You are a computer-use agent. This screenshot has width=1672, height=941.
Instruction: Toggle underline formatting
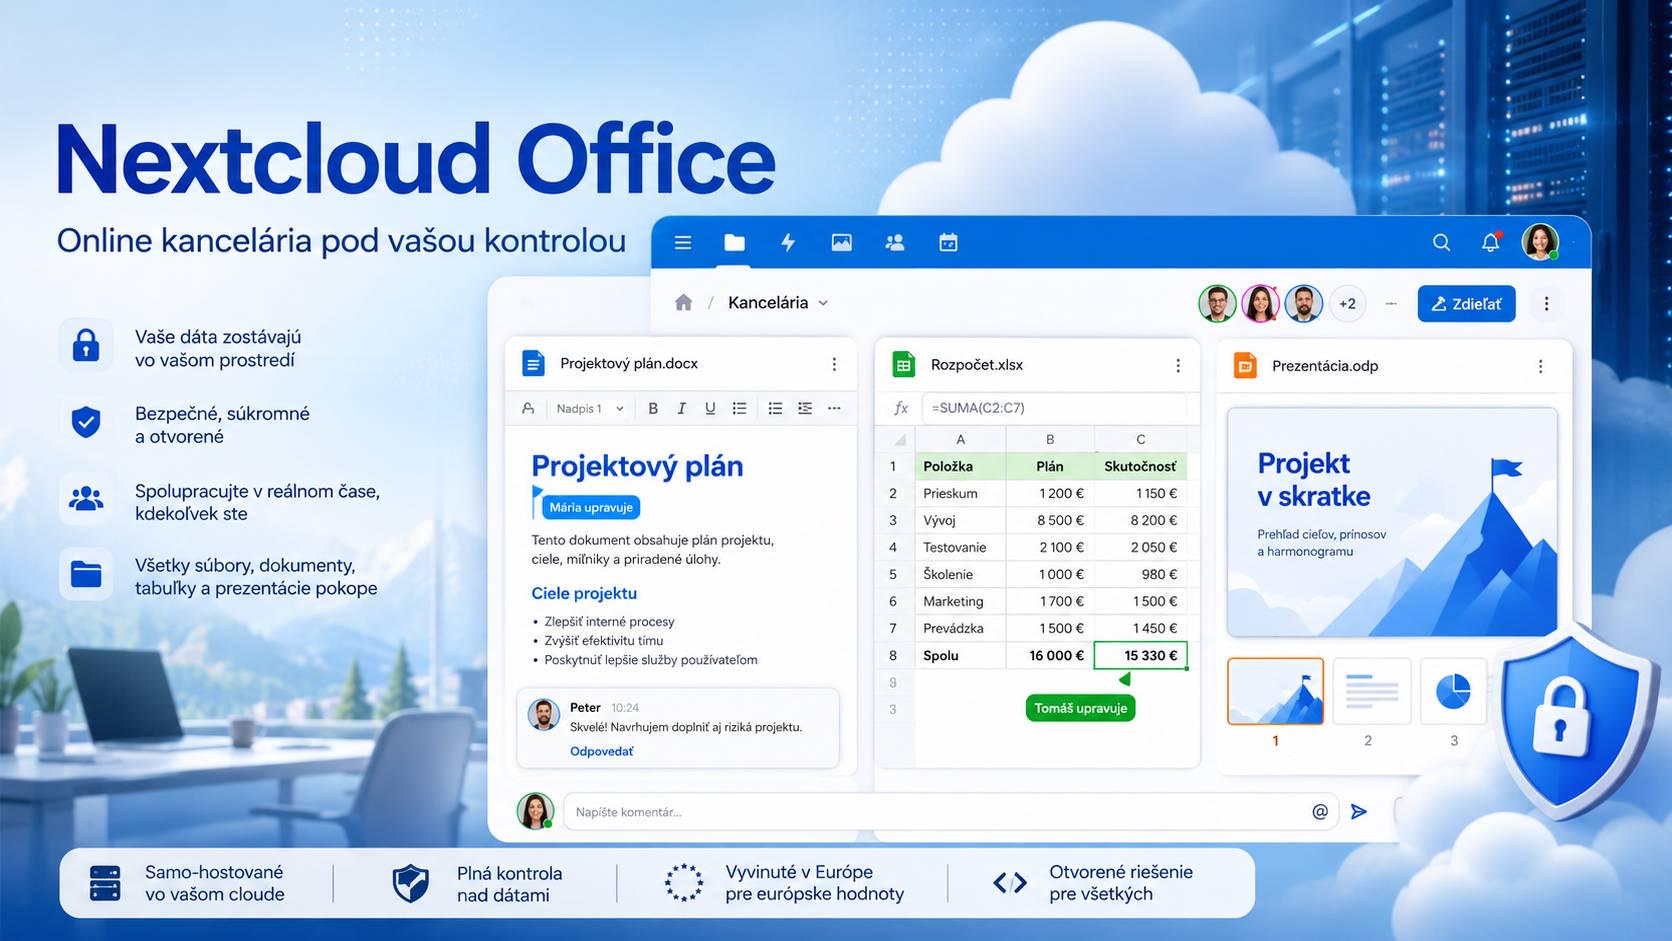pos(710,408)
